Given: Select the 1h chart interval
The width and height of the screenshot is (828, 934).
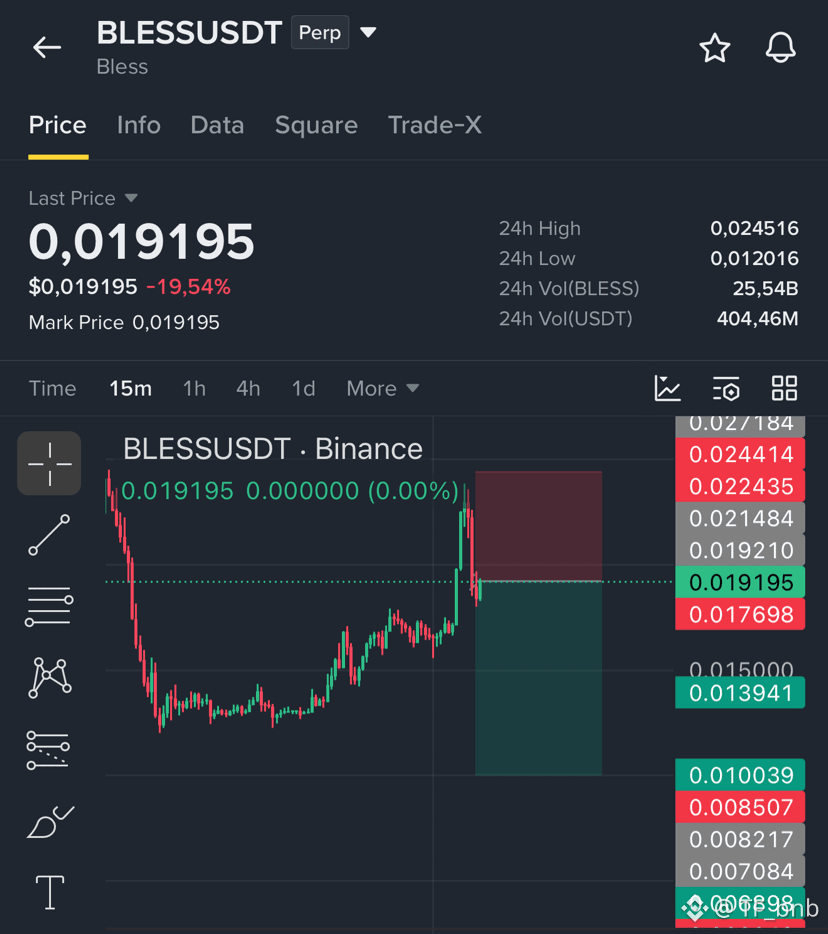Looking at the screenshot, I should coord(194,388).
